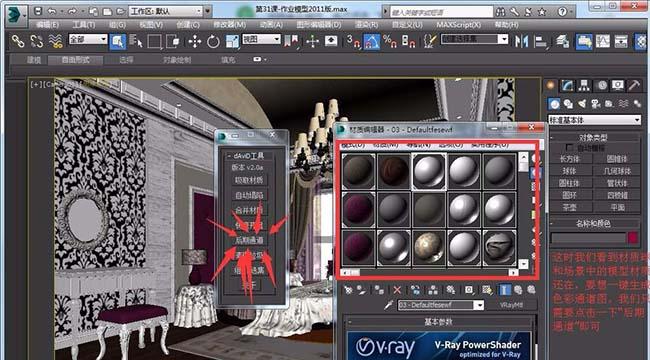Open the 标准基本体 primitives type dropdown
Viewport: 650px width, 360px height.
594,120
